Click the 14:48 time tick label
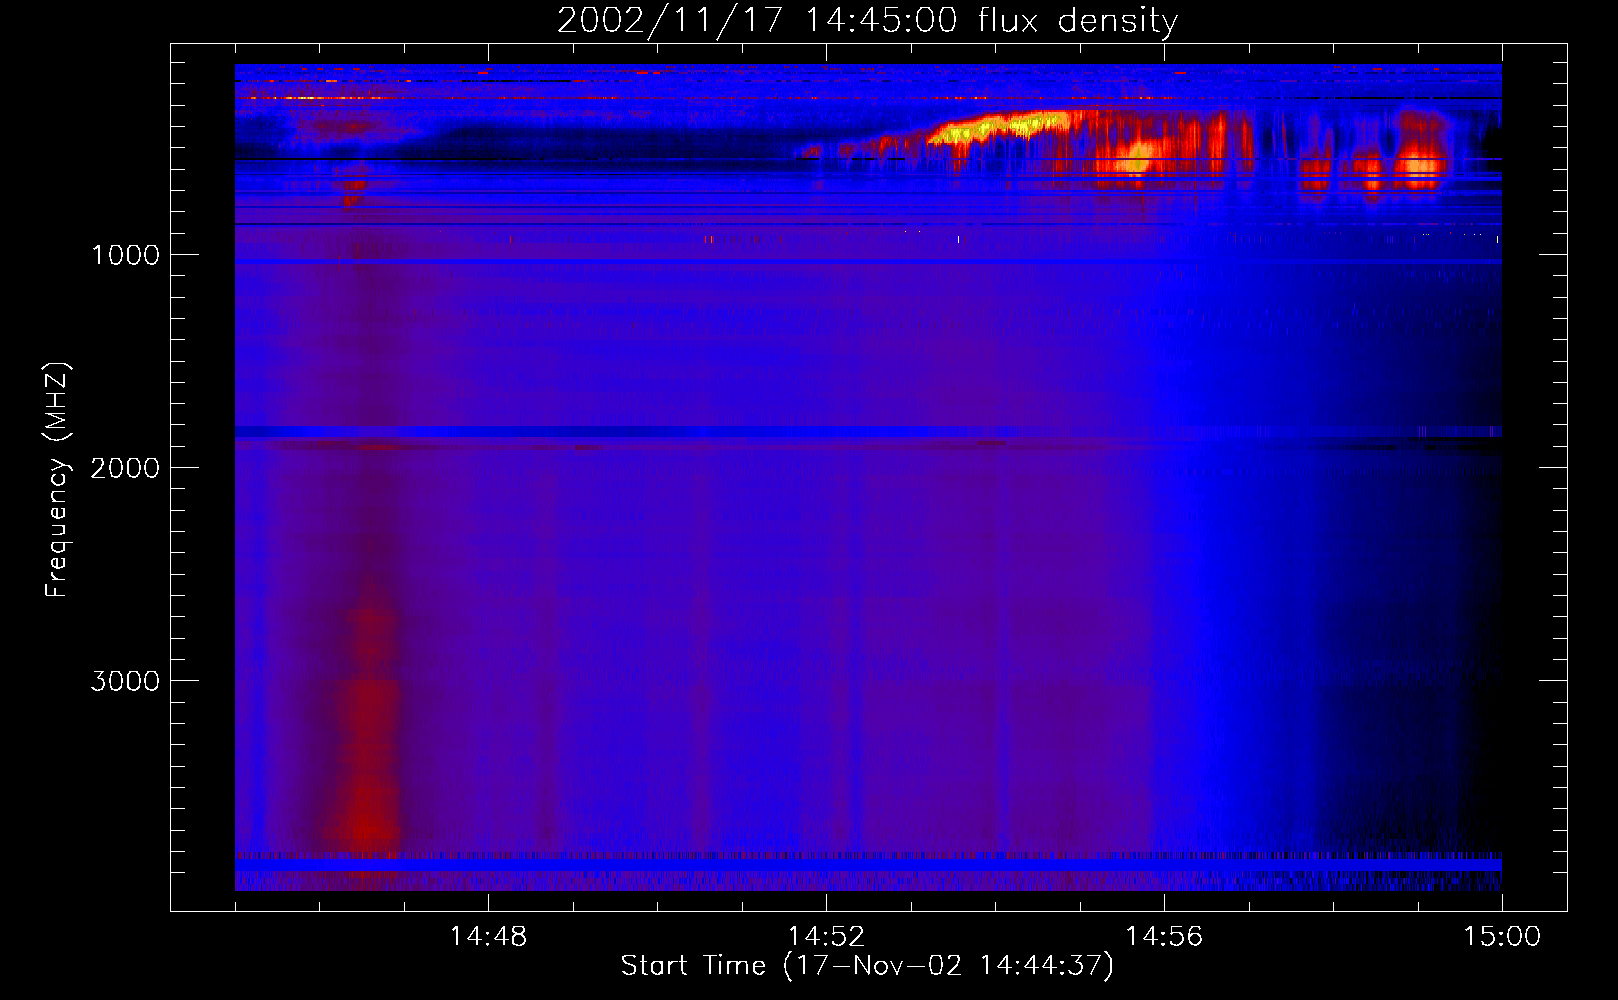The height and width of the screenshot is (1000, 1618). 488,937
